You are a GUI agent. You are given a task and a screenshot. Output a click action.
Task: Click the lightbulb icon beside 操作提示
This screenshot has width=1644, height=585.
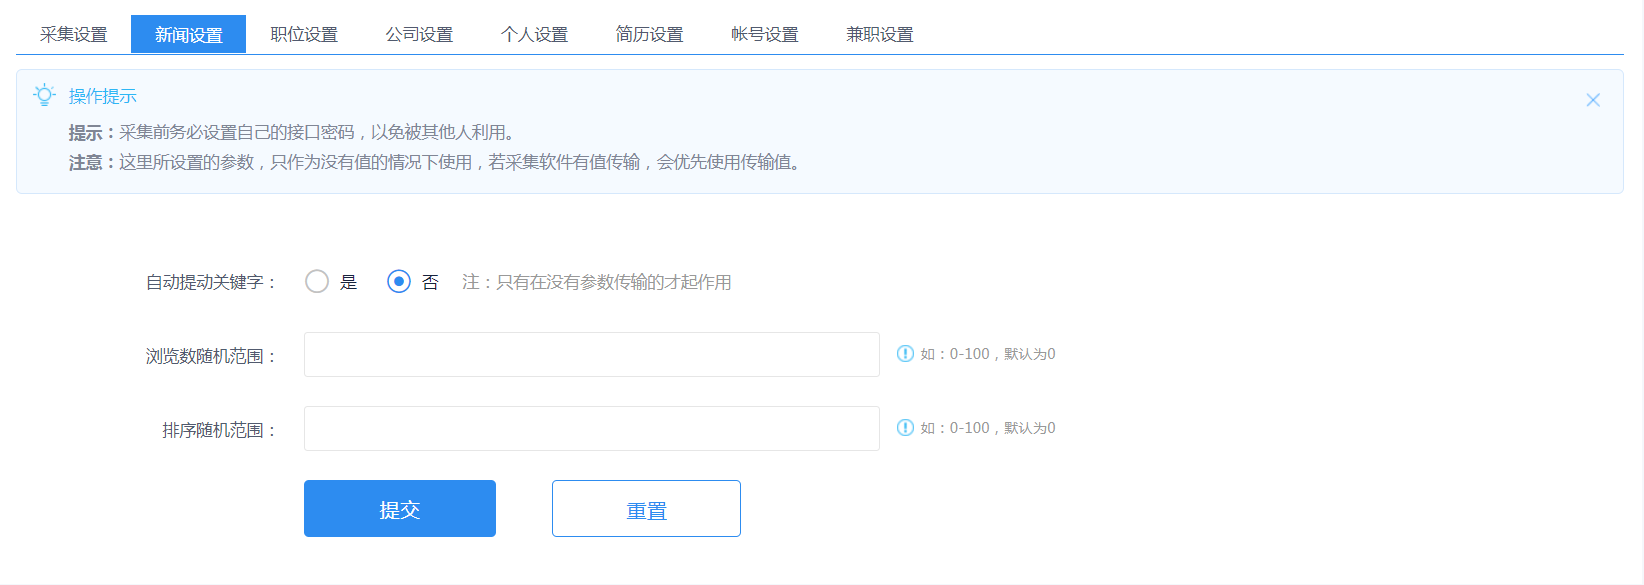[44, 95]
